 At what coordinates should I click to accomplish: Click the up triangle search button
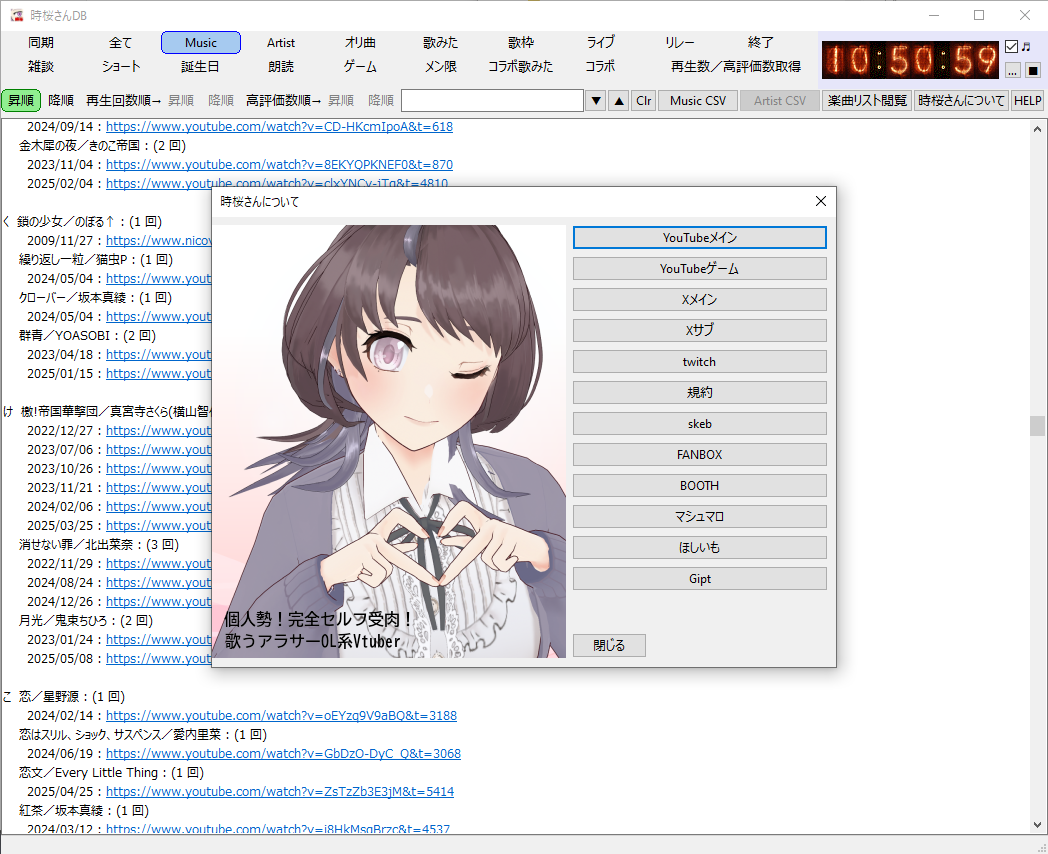tap(619, 101)
